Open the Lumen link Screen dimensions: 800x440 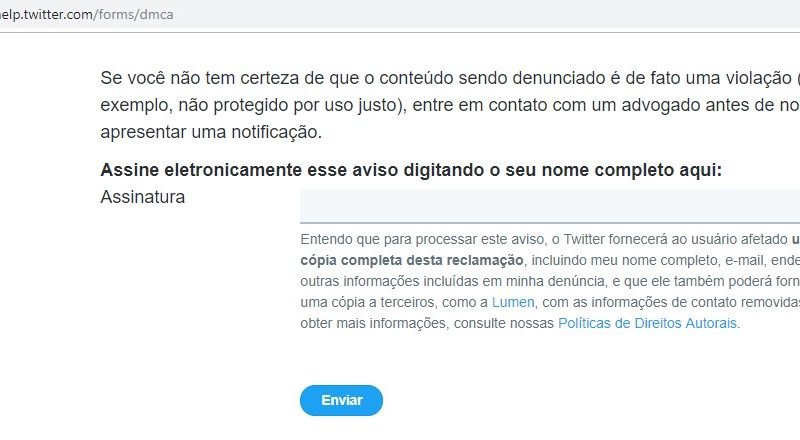514,302
